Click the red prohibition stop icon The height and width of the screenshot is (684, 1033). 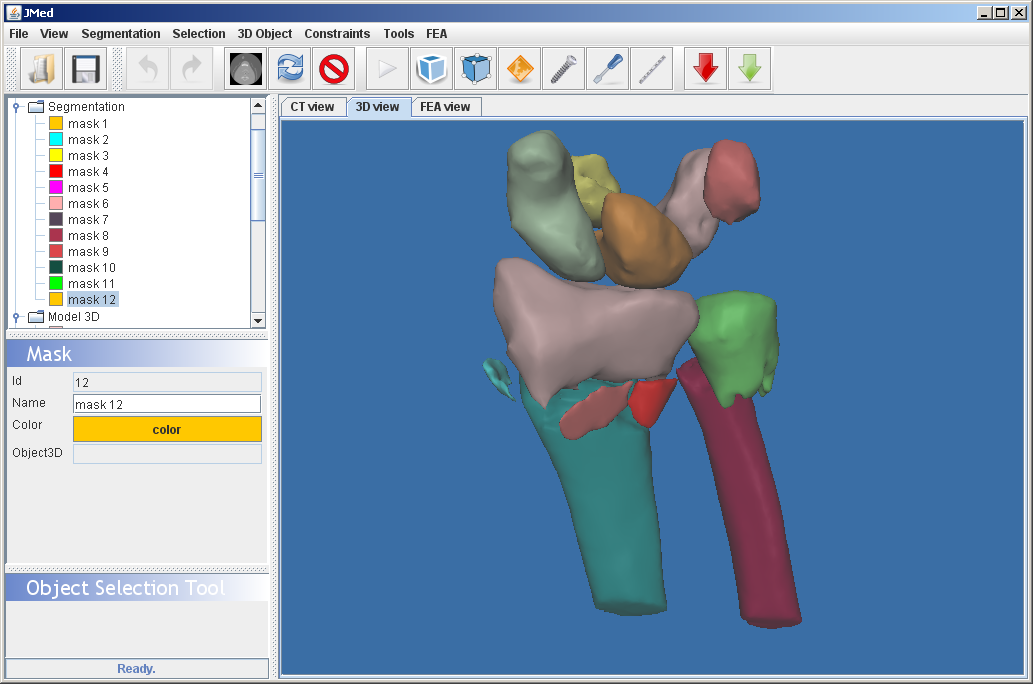point(334,69)
